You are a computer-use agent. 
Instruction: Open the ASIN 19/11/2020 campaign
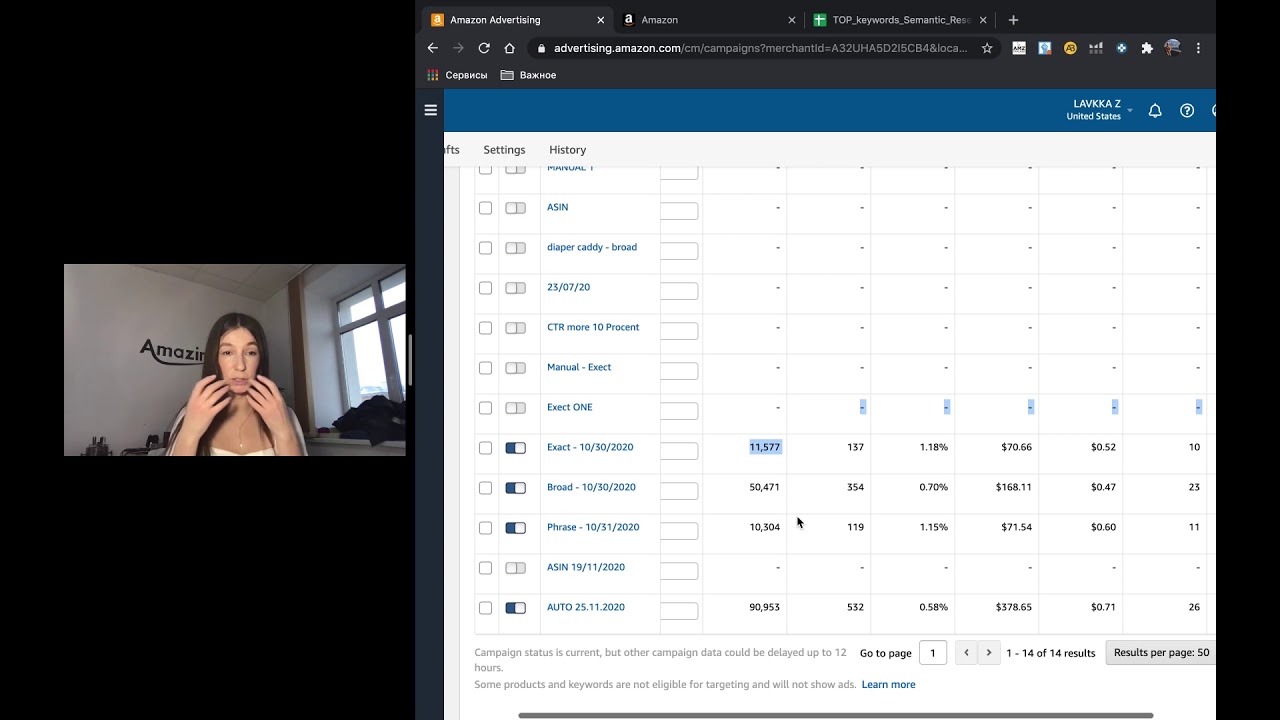(x=586, y=567)
